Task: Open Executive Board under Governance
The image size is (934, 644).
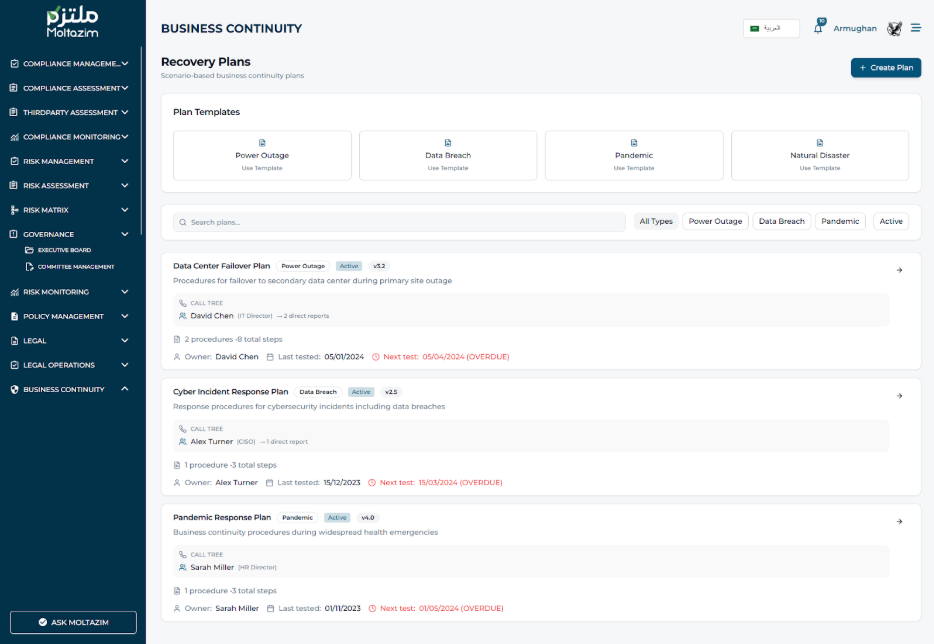Action: [63, 250]
